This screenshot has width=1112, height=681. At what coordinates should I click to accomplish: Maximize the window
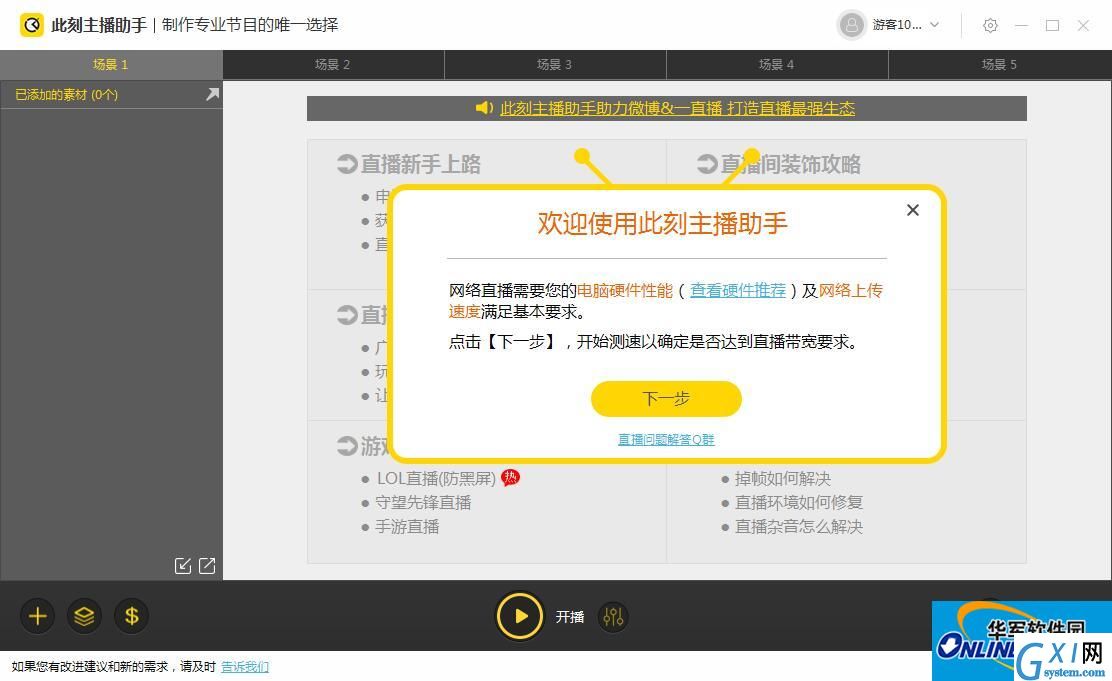pyautogui.click(x=1052, y=26)
